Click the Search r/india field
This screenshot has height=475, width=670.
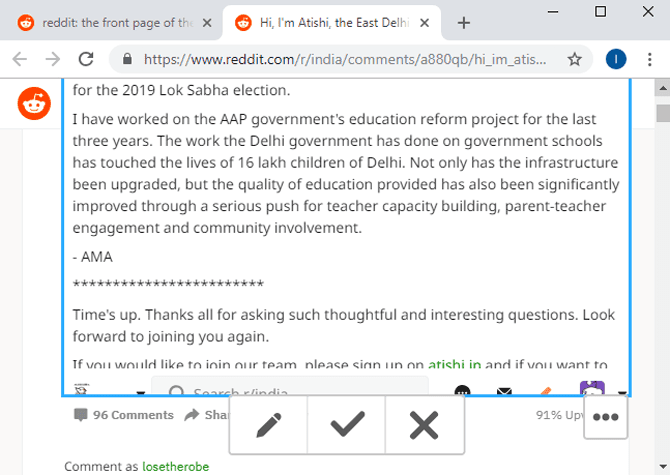click(x=290, y=393)
